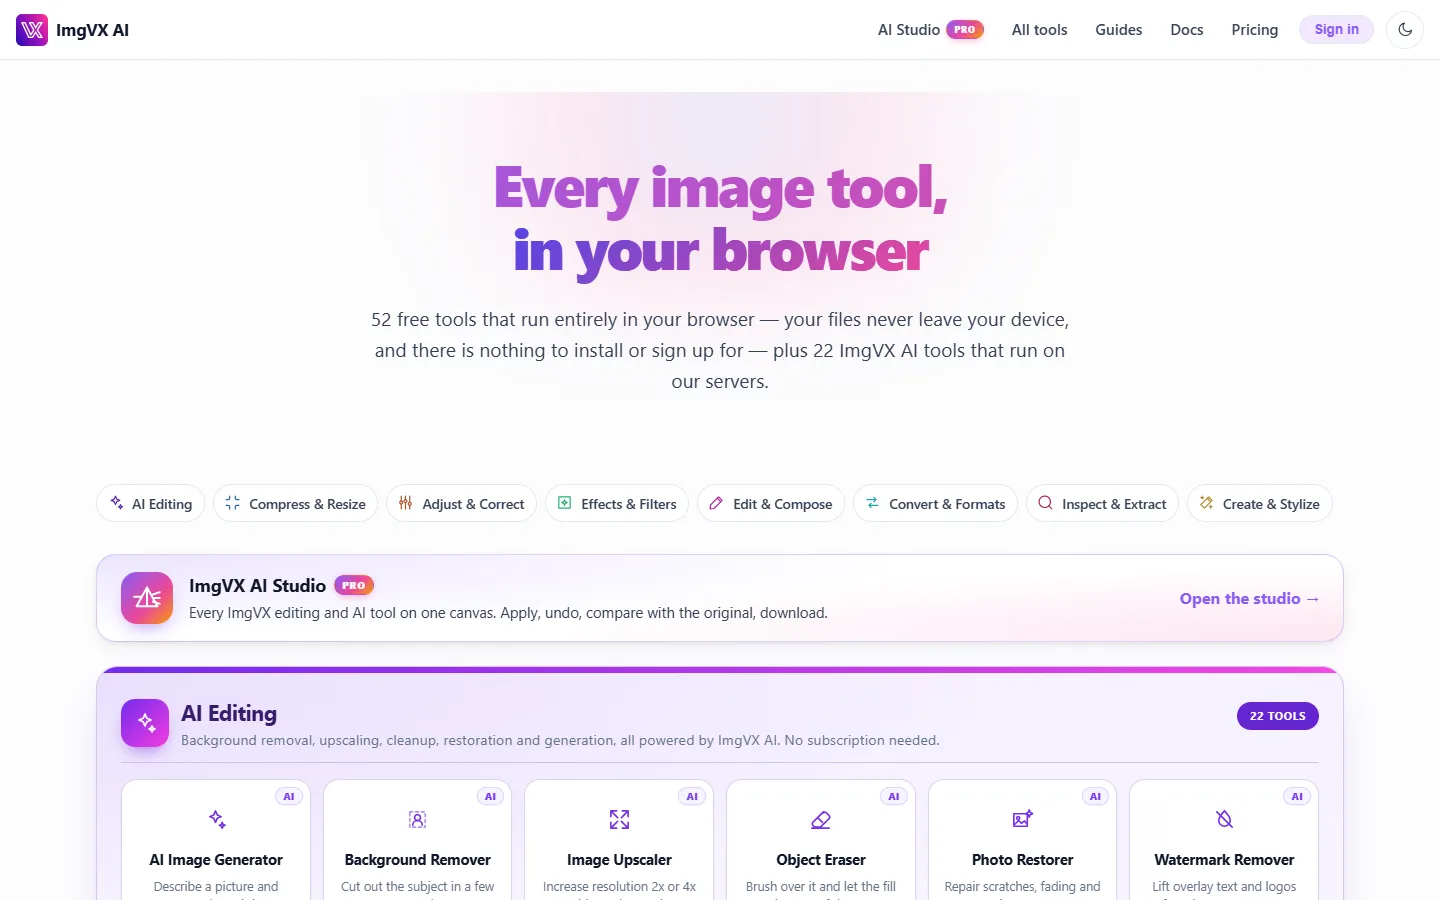Click the Object Eraser icon
This screenshot has height=900, width=1440.
[x=821, y=820]
